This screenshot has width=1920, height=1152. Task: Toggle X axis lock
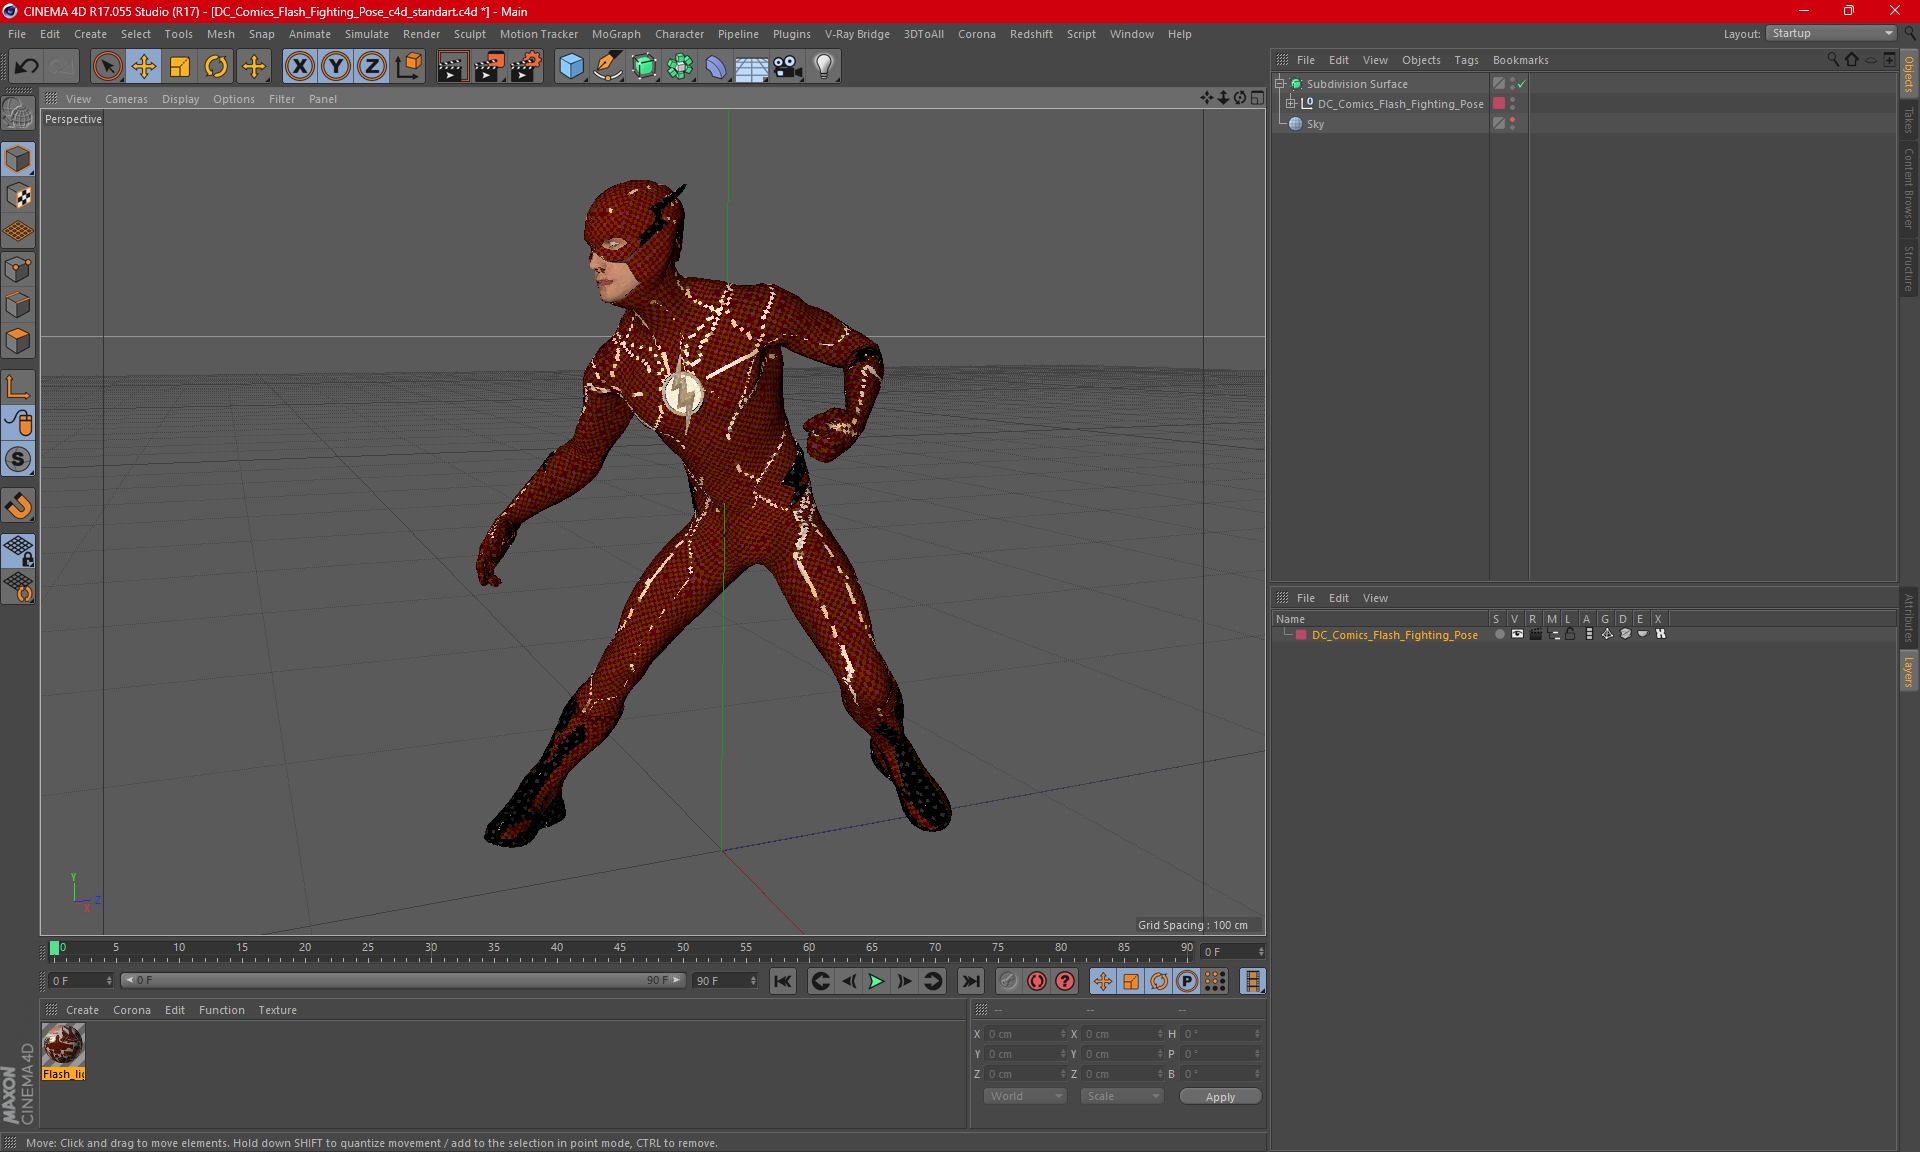coord(299,67)
